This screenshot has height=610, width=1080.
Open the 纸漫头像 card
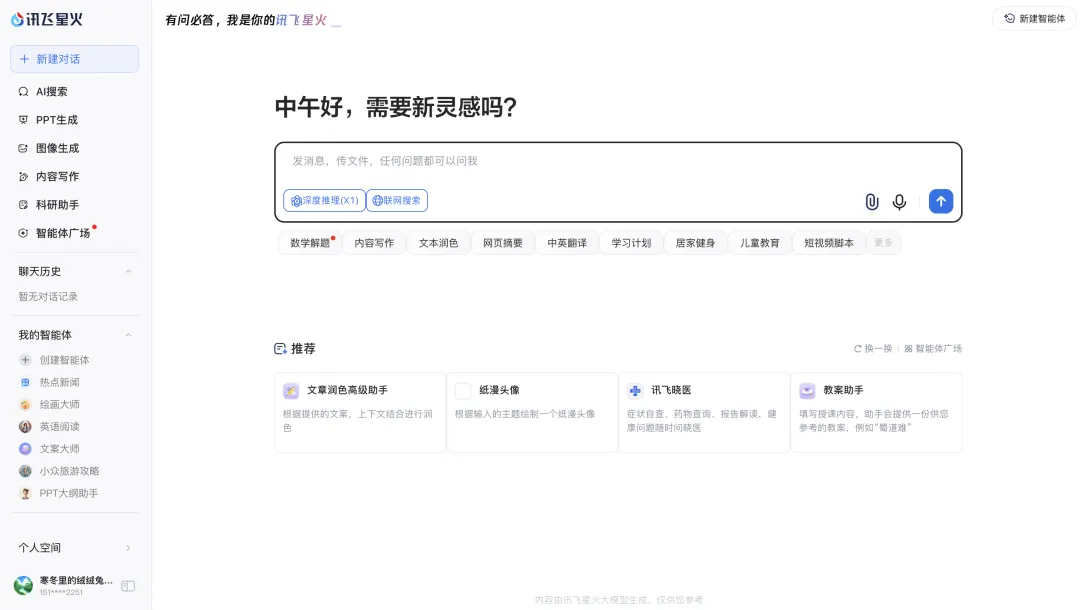[x=532, y=412]
